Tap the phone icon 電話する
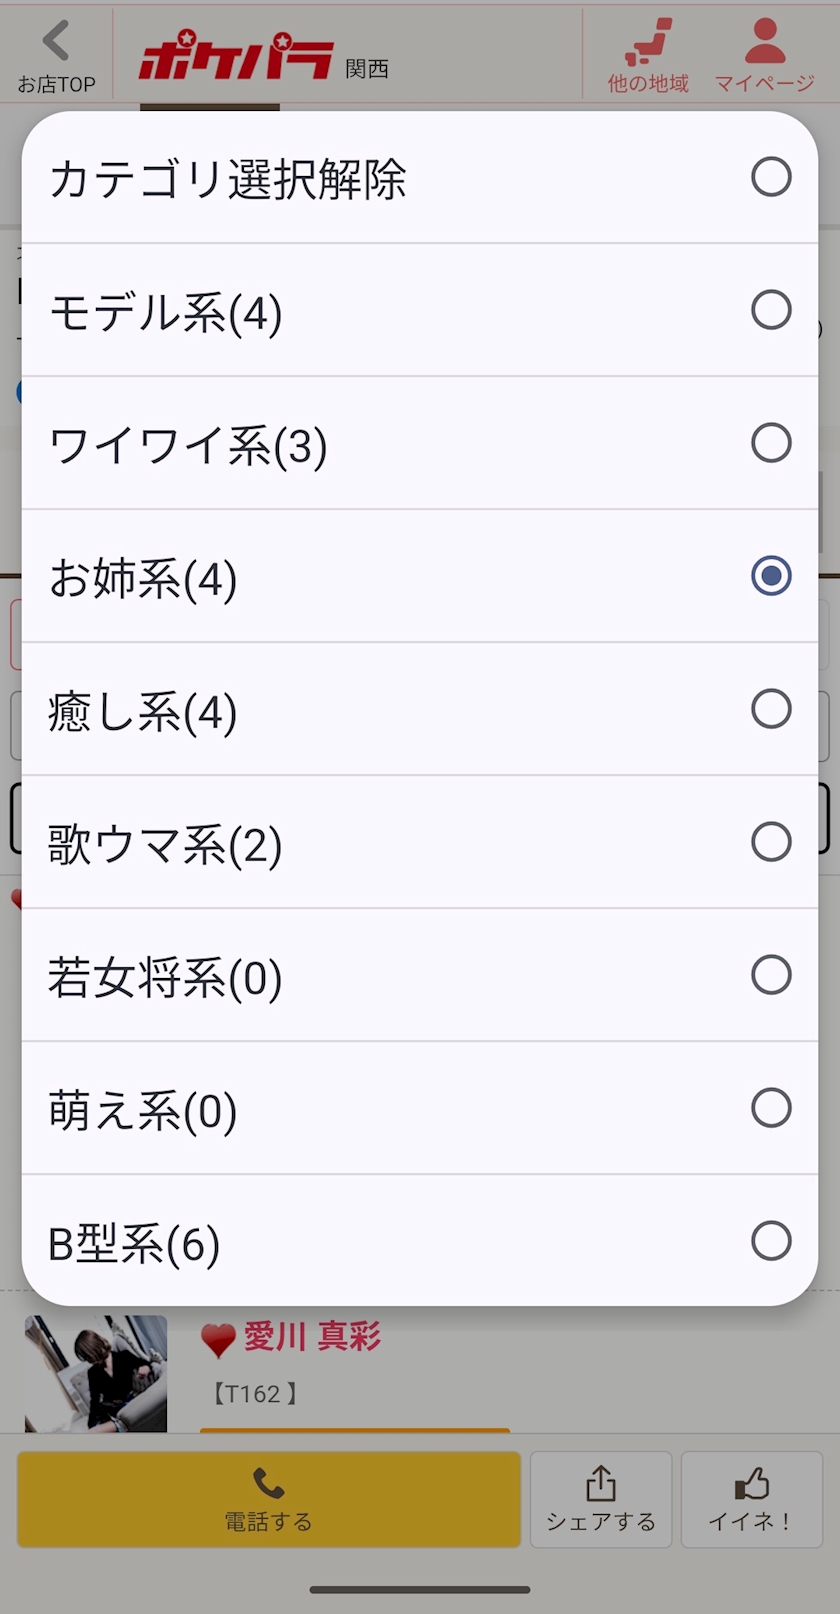 tap(268, 1483)
